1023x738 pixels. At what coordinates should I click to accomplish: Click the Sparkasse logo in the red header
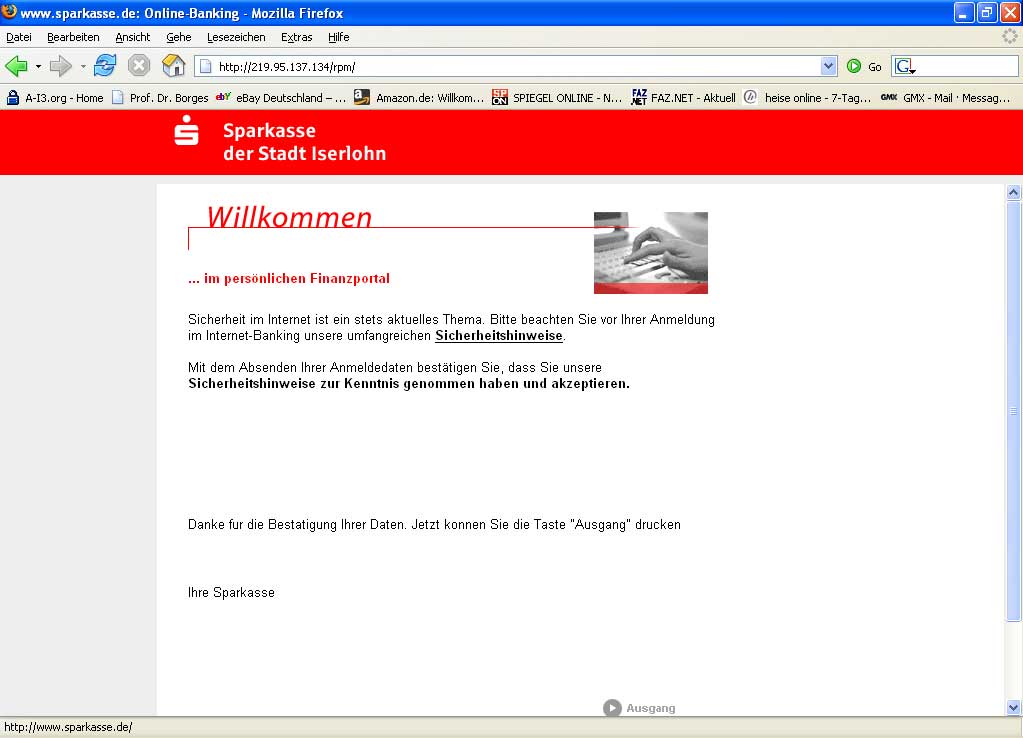tap(187, 130)
